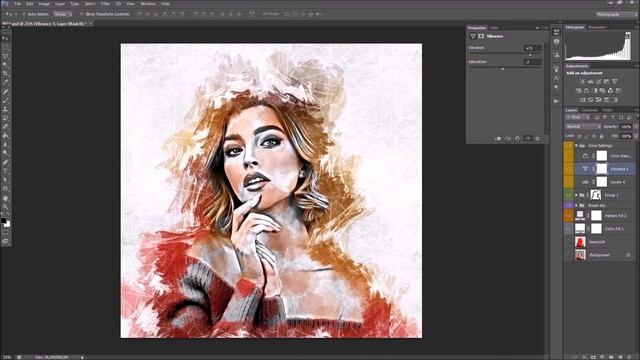Viewport: 640px width, 360px height.
Task: Hide the Color Settings group
Action: pos(568,146)
